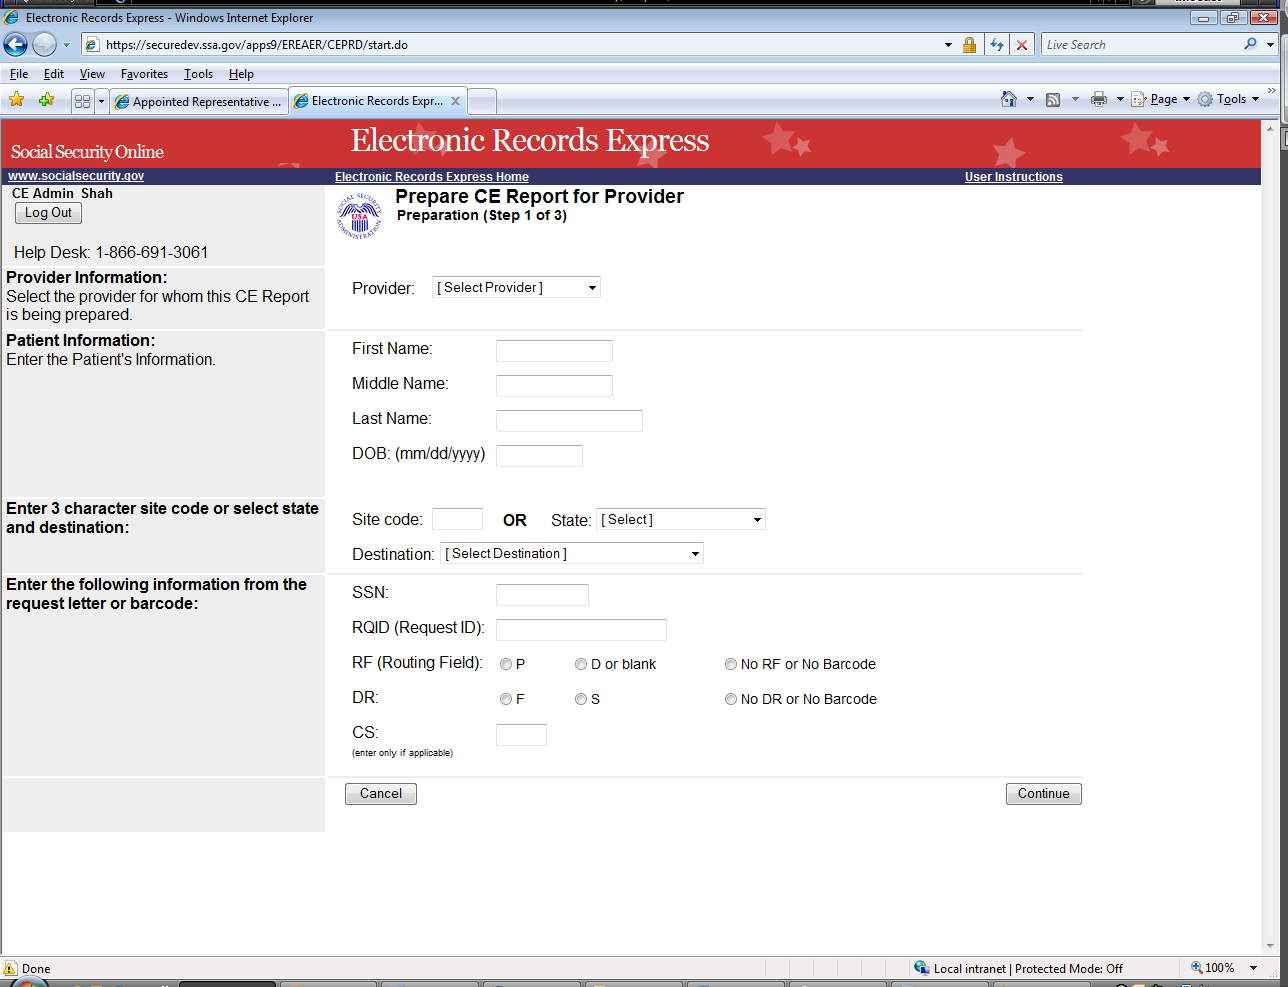Open the Tools menu in menu bar
Image resolution: width=1288 pixels, height=987 pixels.
click(x=198, y=74)
